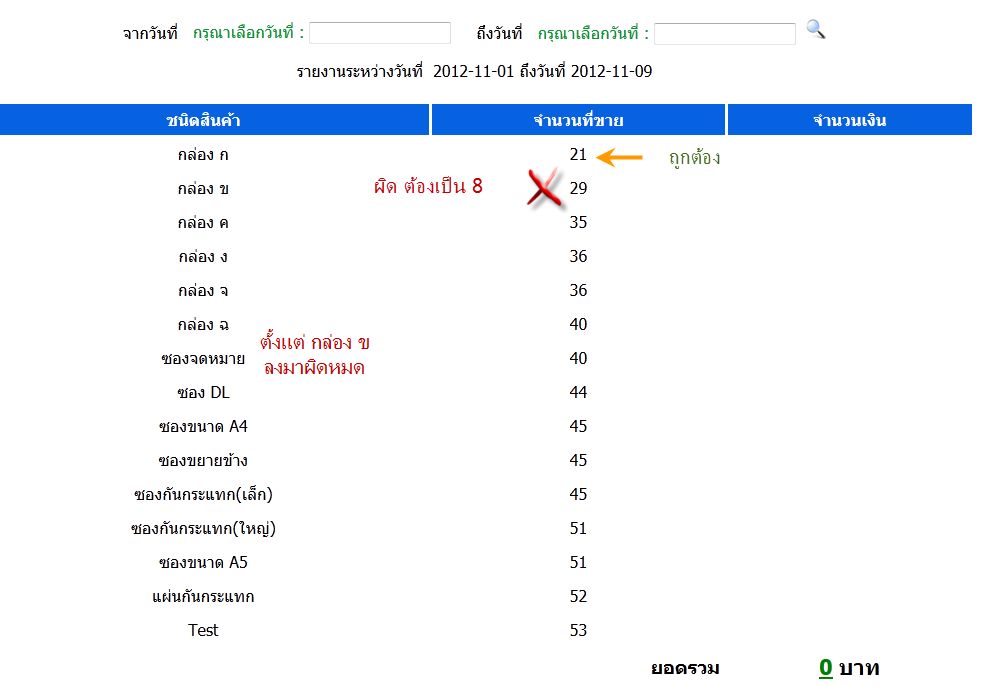Click the quantity 52 for แผ่นกันกระแทก
The height and width of the screenshot is (692, 988).
[x=578, y=597]
